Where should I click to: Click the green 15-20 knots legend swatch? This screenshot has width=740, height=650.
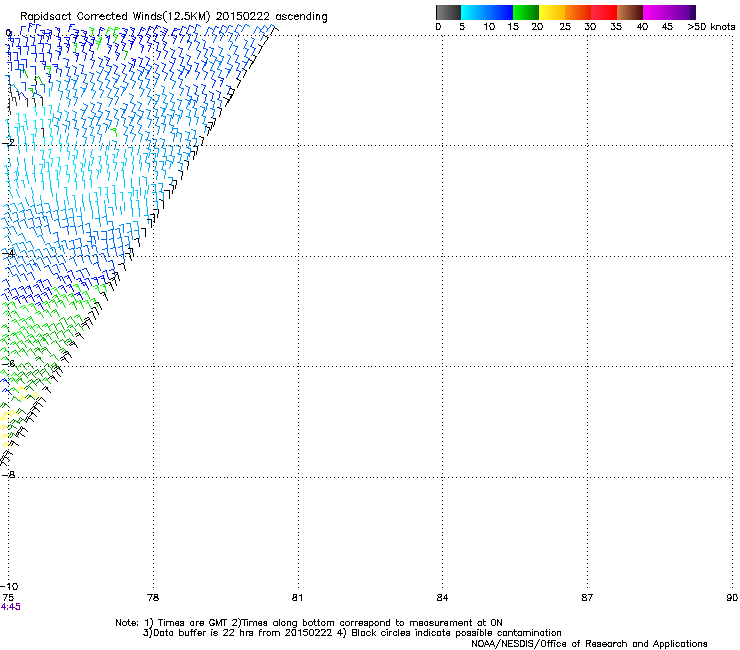pyautogui.click(x=526, y=12)
